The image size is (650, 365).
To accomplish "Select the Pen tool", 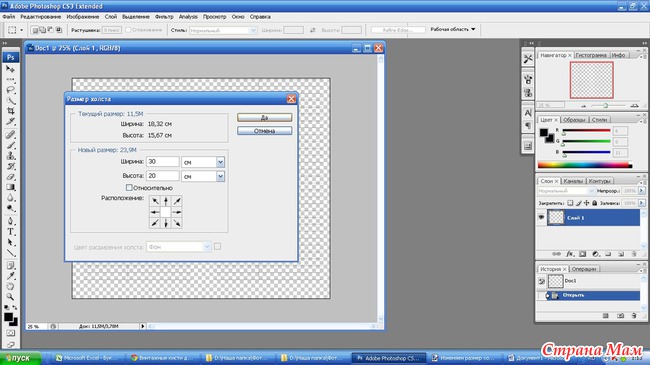I will 10,221.
